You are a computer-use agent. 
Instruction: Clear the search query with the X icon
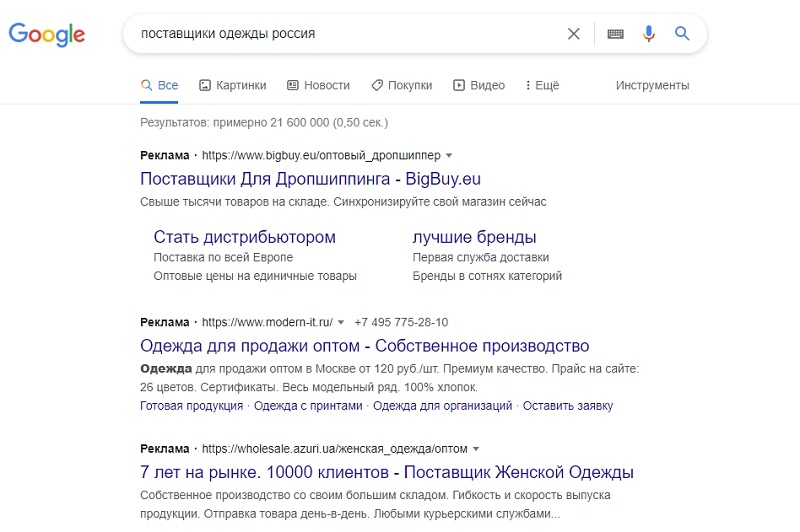573,34
